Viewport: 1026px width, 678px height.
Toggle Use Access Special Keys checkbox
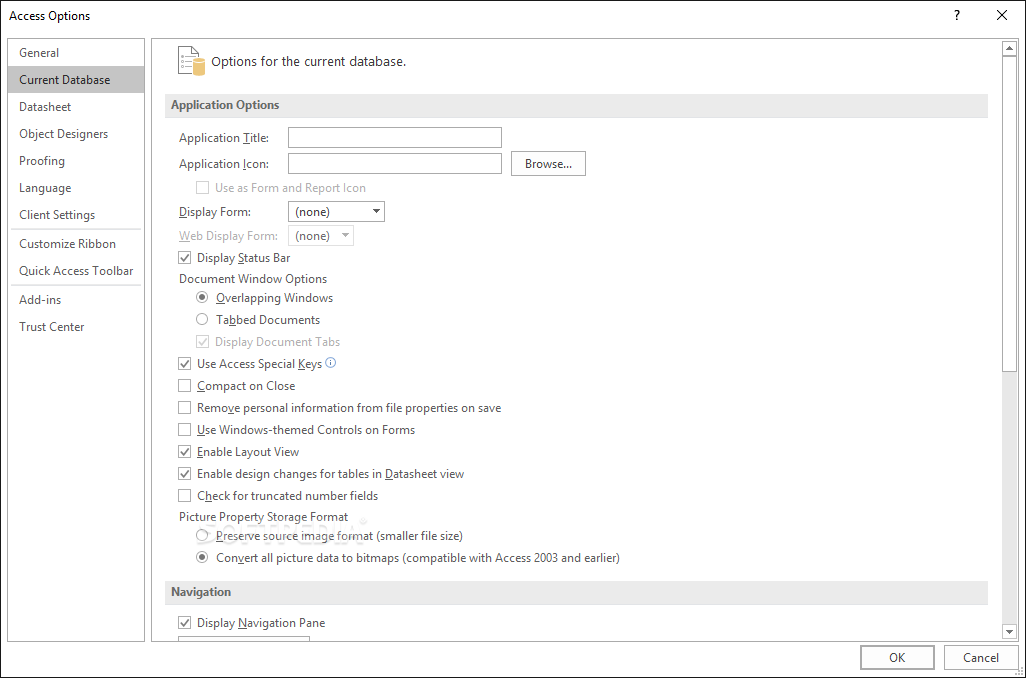185,363
